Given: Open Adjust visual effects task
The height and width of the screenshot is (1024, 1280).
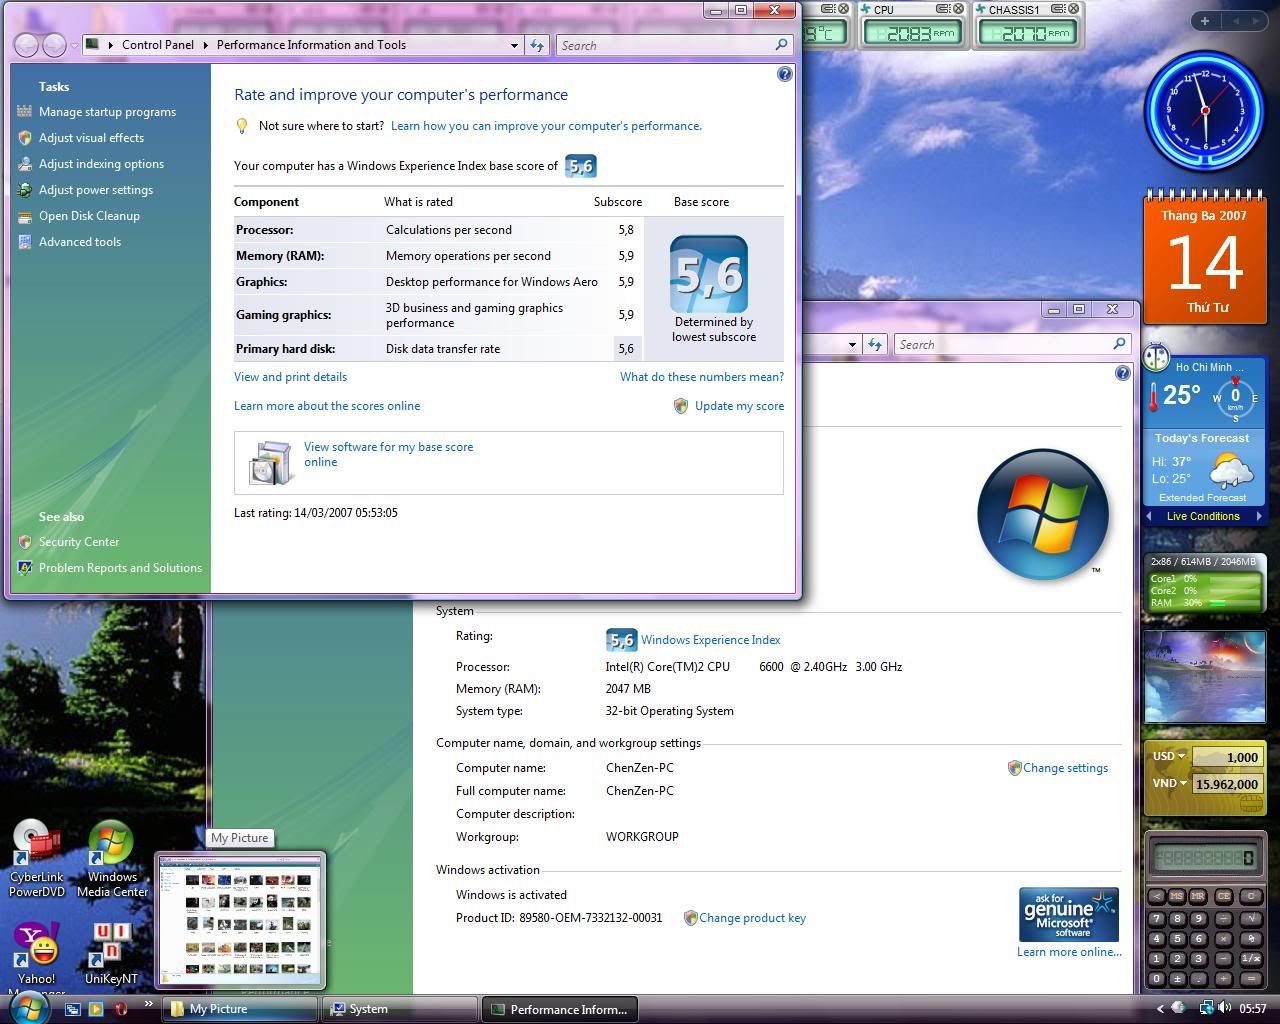Looking at the screenshot, I should click(91, 138).
